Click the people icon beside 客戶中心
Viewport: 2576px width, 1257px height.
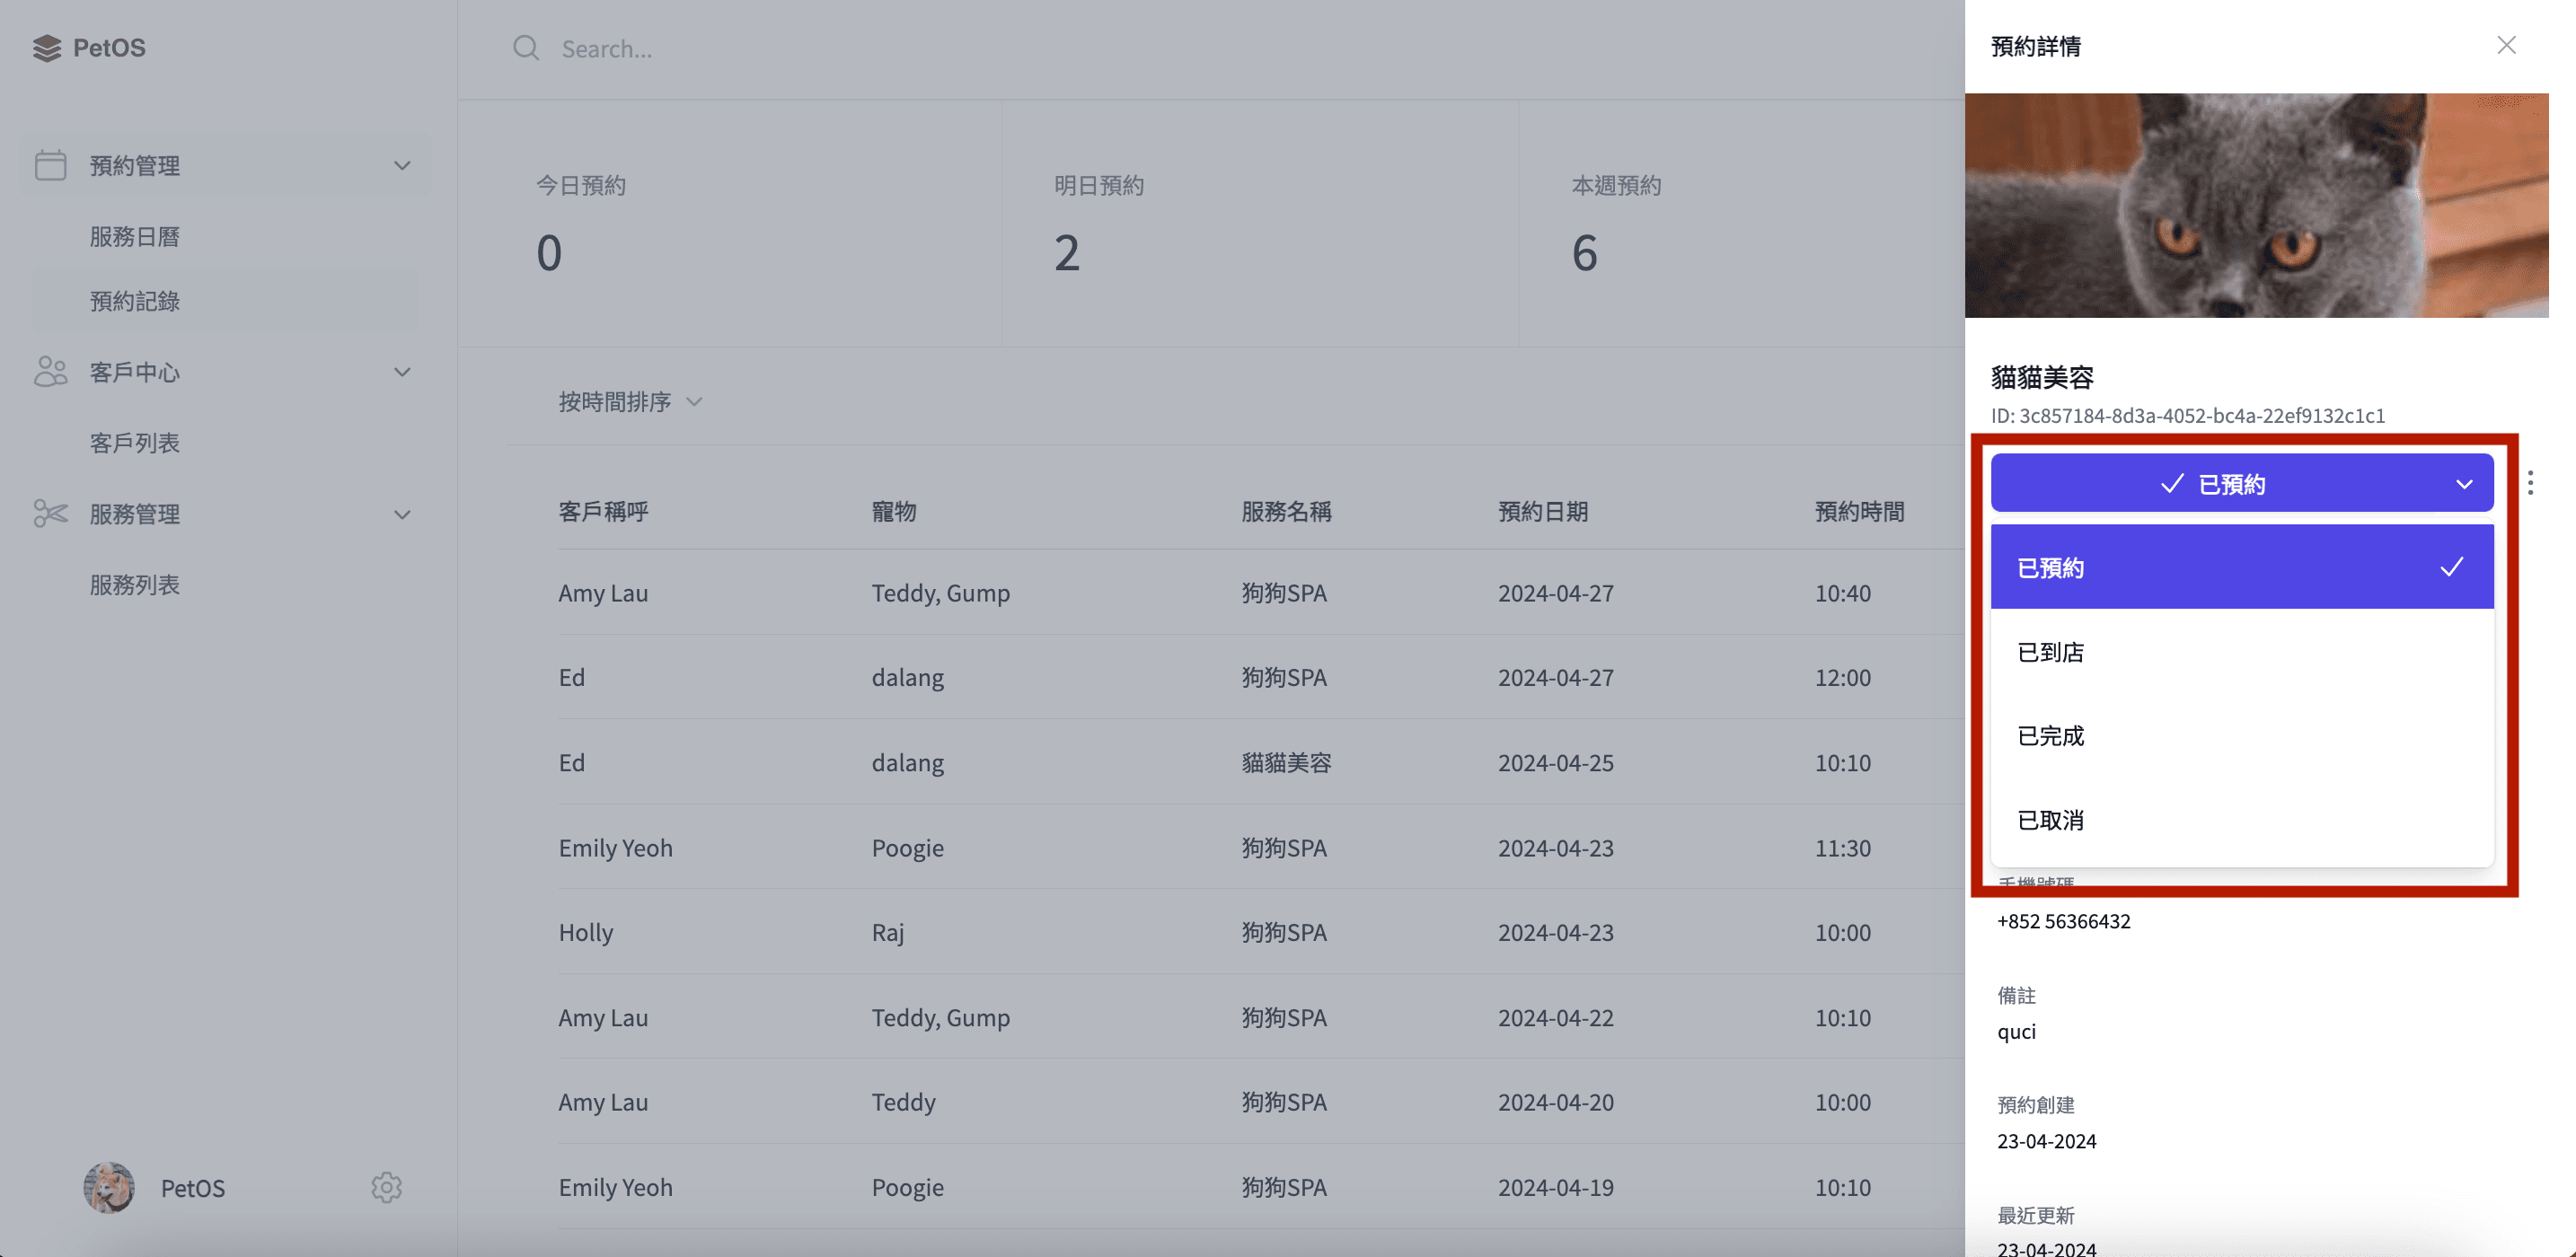50,372
